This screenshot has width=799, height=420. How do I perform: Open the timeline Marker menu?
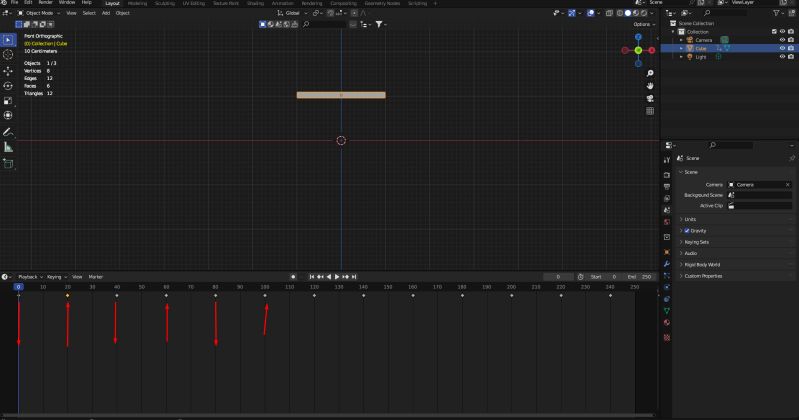96,277
